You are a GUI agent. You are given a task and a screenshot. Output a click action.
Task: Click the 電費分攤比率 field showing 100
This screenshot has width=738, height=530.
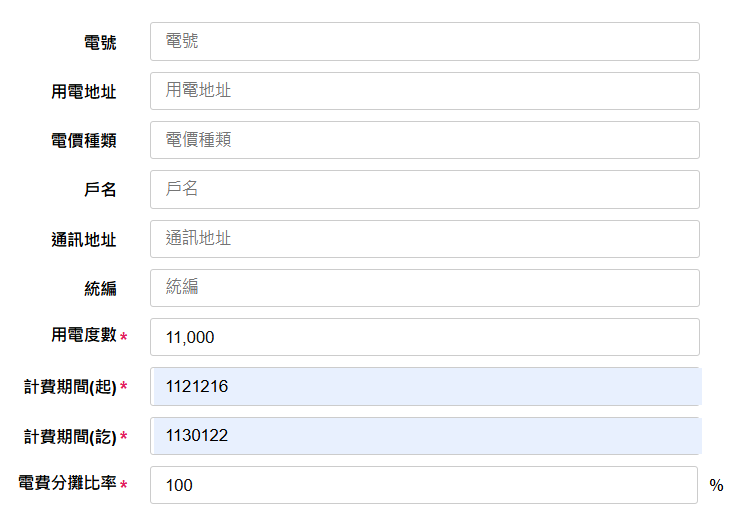tap(424, 485)
